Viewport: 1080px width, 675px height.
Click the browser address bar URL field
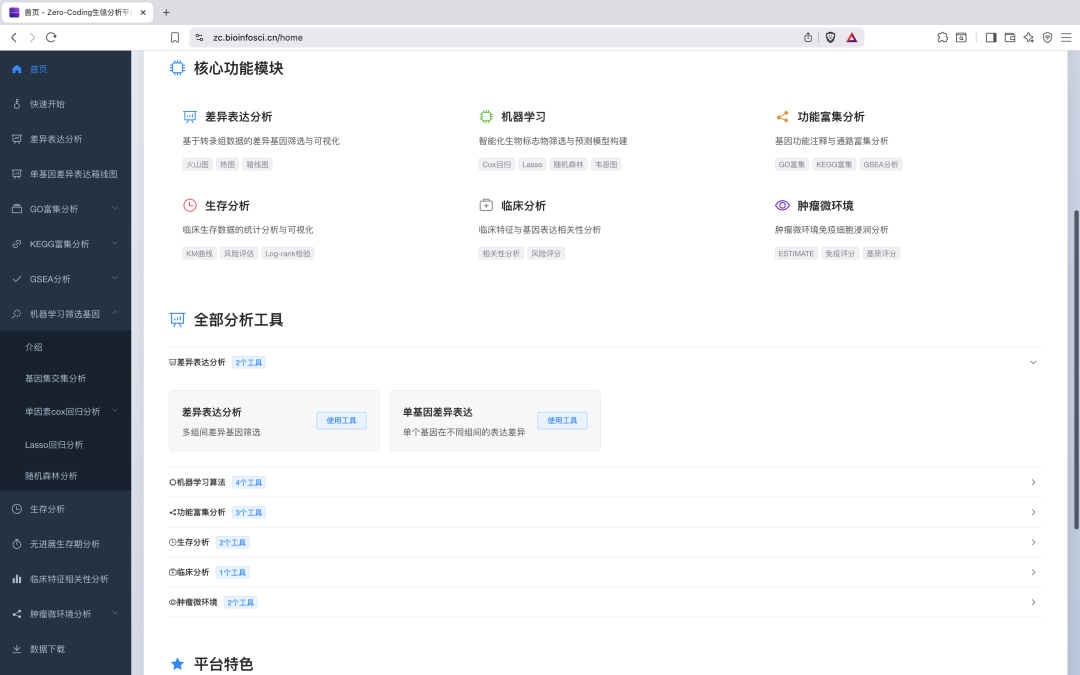pyautogui.click(x=500, y=37)
